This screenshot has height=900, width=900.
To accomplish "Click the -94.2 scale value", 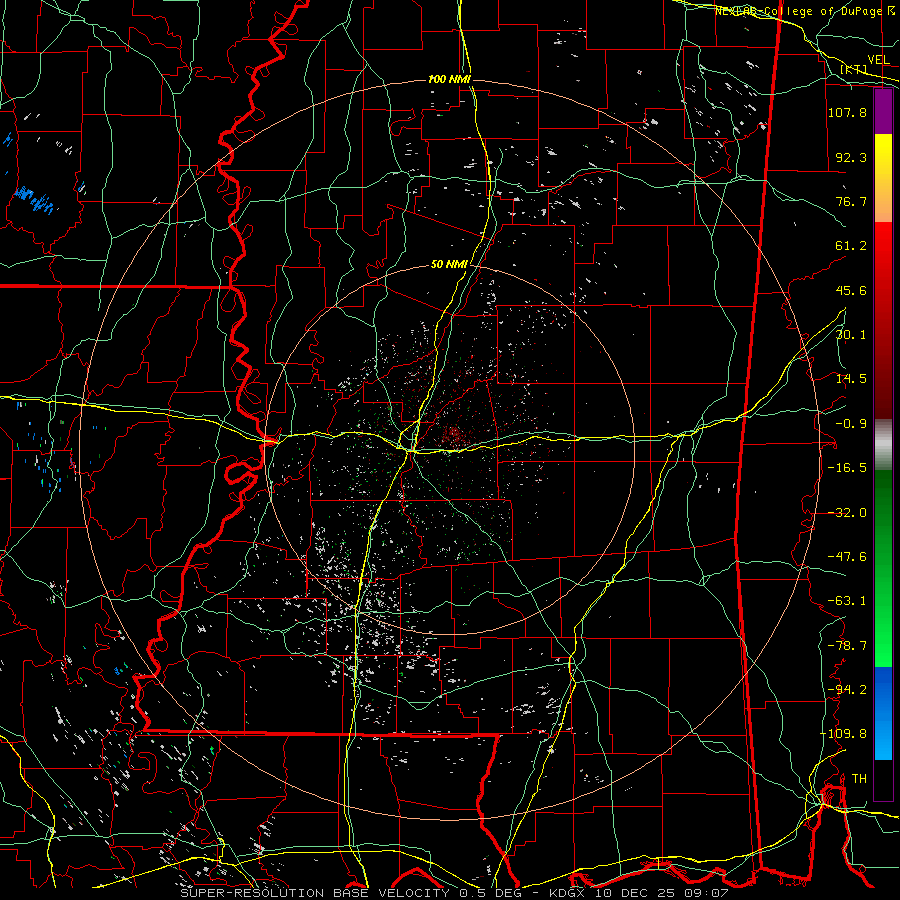I will point(847,690).
